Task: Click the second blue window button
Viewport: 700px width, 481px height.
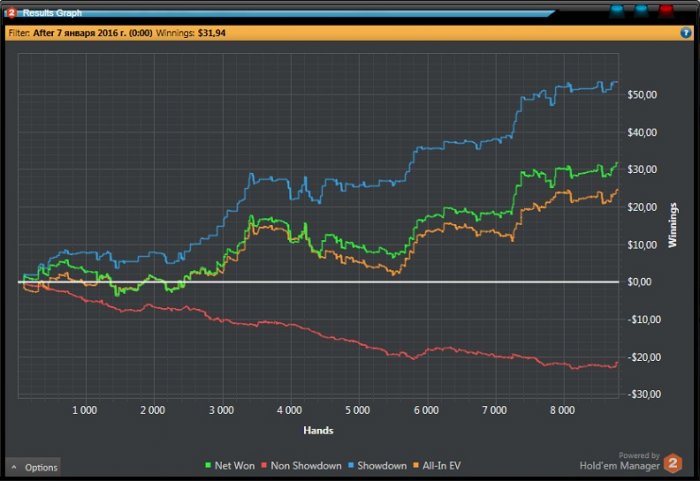Action: click(641, 11)
